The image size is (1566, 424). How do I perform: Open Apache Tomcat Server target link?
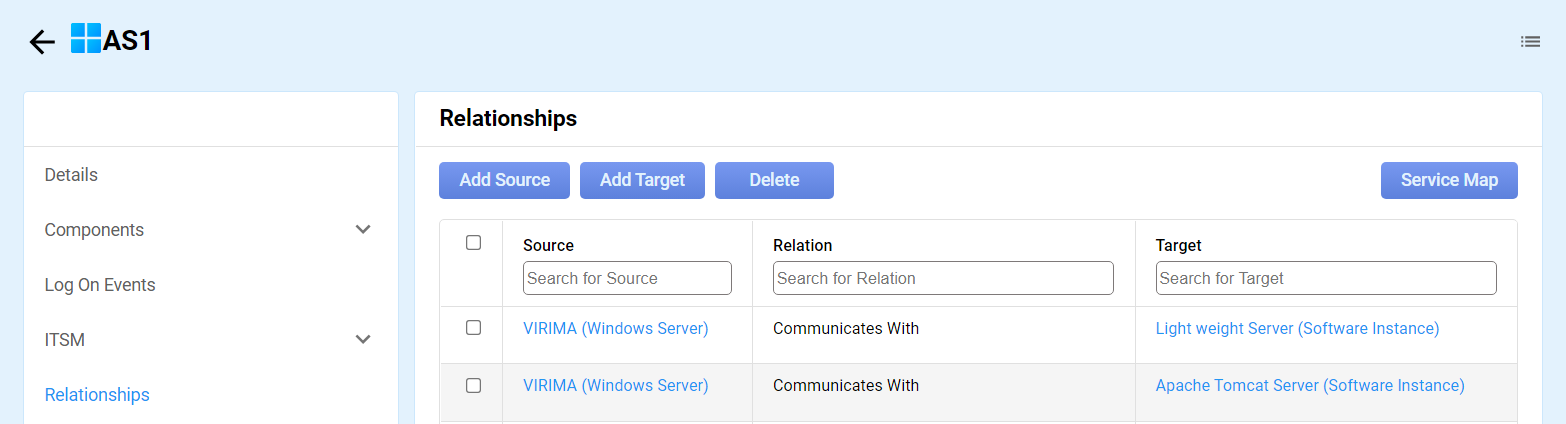pos(1309,386)
